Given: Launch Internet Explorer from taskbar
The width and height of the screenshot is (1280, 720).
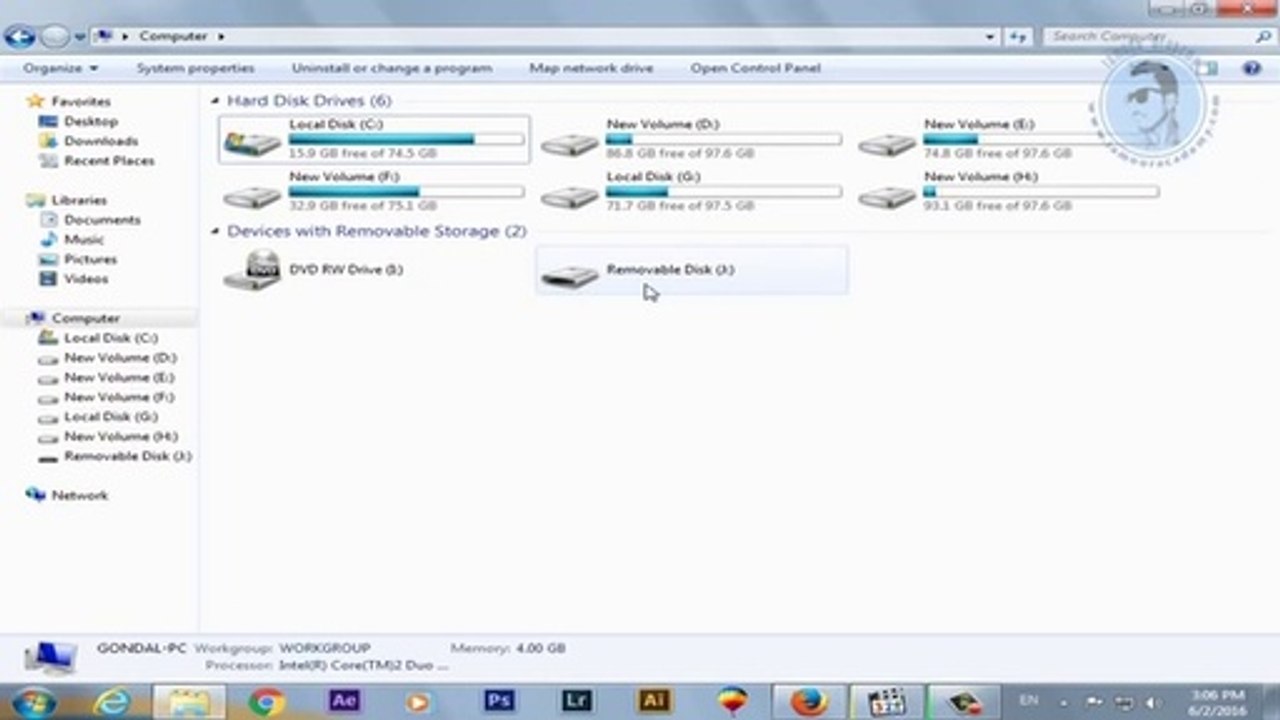Looking at the screenshot, I should 112,701.
